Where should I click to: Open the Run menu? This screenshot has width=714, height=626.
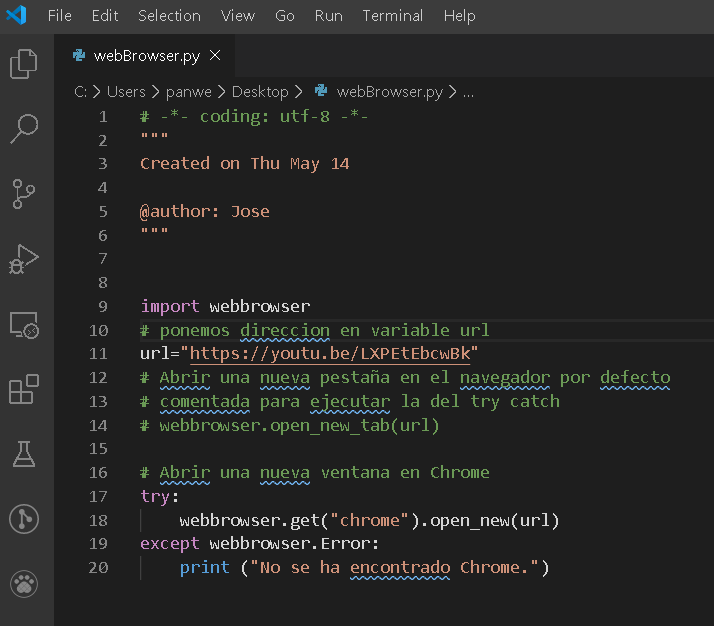coord(328,16)
